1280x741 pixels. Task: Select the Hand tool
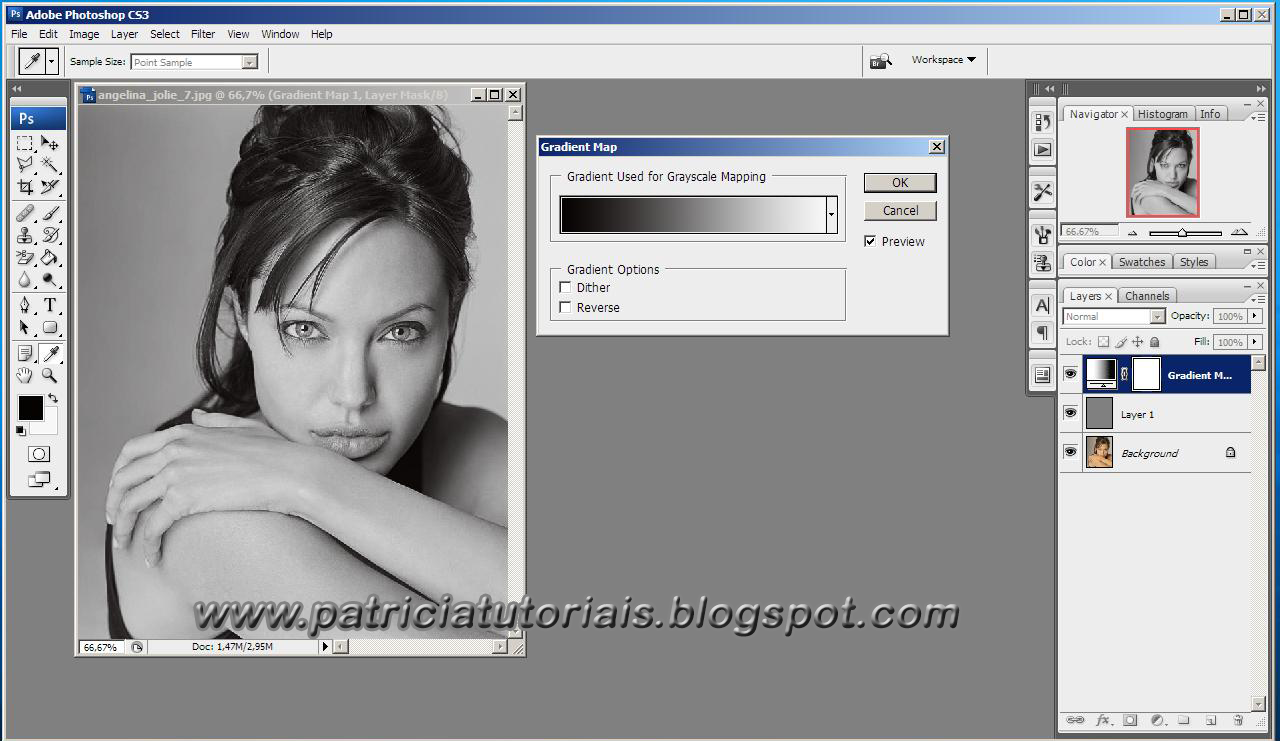(x=26, y=375)
